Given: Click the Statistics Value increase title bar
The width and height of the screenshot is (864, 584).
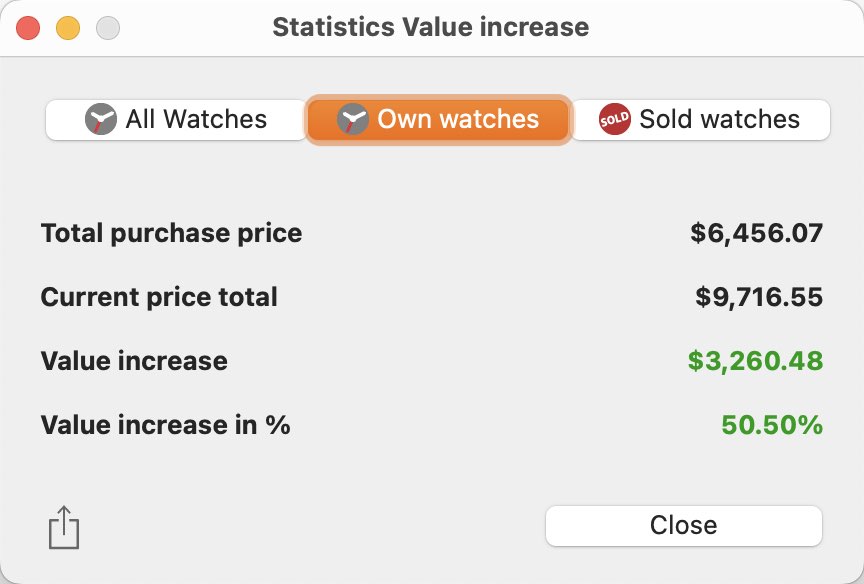Looking at the screenshot, I should click(x=431, y=27).
